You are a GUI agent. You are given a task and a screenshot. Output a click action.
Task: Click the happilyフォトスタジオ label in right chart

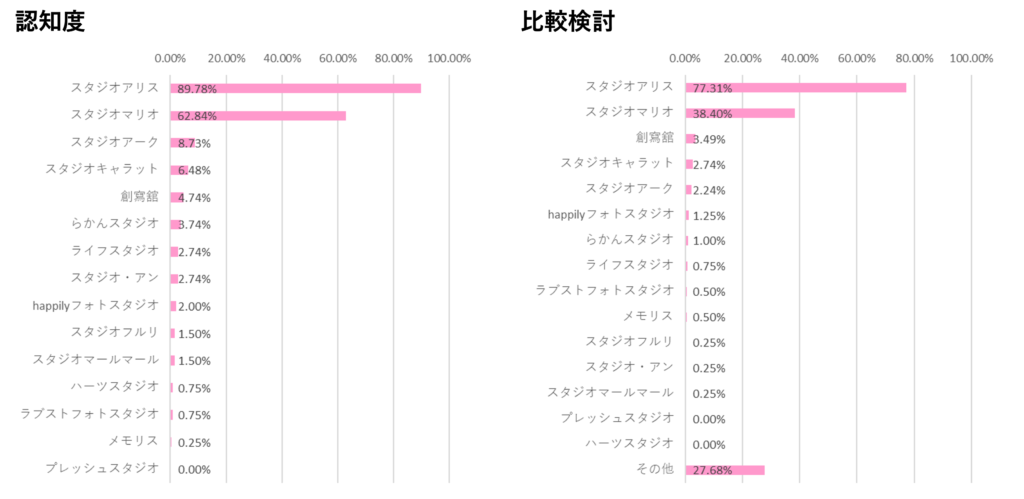611,214
